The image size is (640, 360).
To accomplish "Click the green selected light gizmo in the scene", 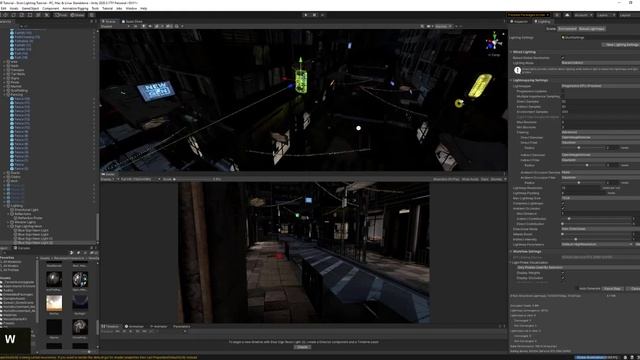I will coord(301,81).
